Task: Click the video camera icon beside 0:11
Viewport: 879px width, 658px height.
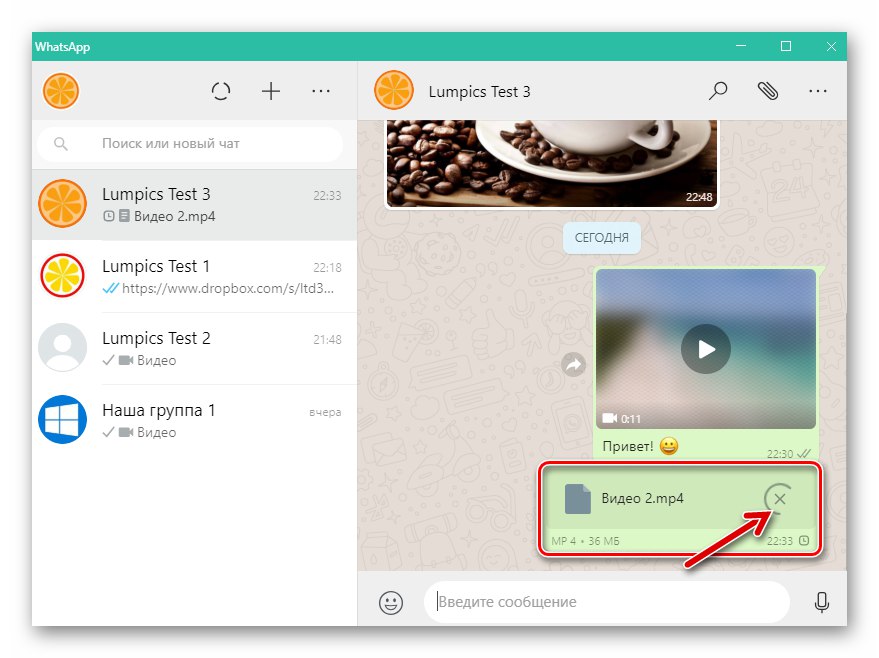Action: tap(609, 418)
